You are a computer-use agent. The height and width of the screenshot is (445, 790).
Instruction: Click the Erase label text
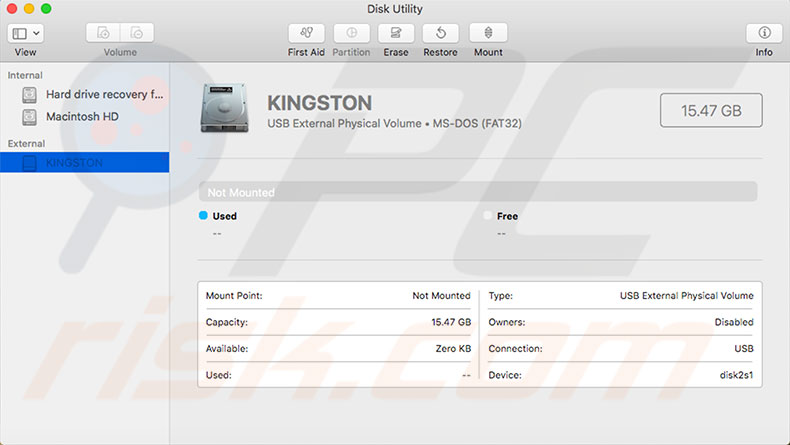click(396, 52)
